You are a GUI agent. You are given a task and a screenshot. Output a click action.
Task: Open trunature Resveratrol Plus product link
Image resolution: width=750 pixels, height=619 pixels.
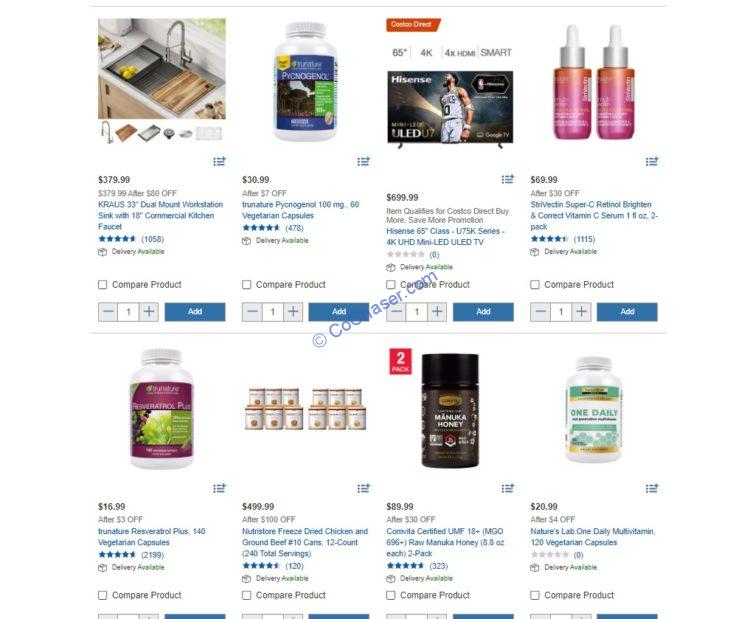152,537
